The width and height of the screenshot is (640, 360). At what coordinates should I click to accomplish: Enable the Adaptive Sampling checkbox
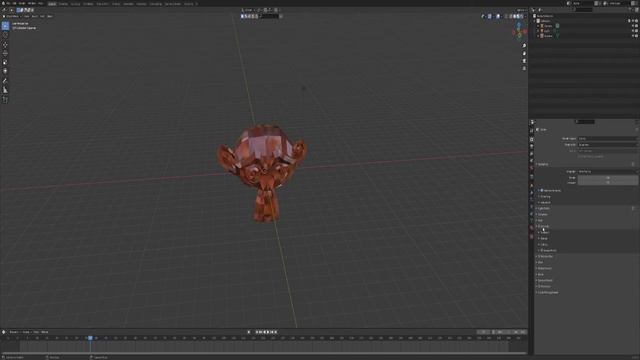click(x=542, y=191)
